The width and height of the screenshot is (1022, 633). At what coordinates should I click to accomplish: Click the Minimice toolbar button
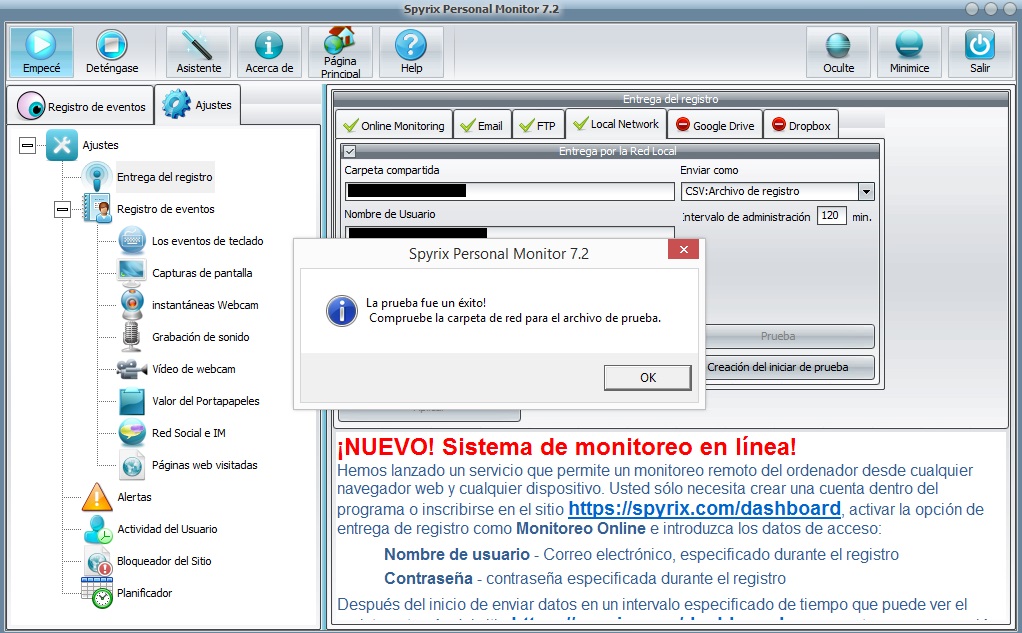point(909,52)
